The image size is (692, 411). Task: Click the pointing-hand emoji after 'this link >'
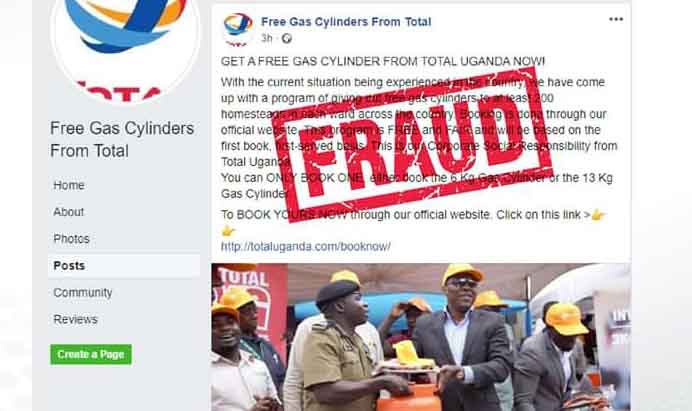tap(598, 215)
